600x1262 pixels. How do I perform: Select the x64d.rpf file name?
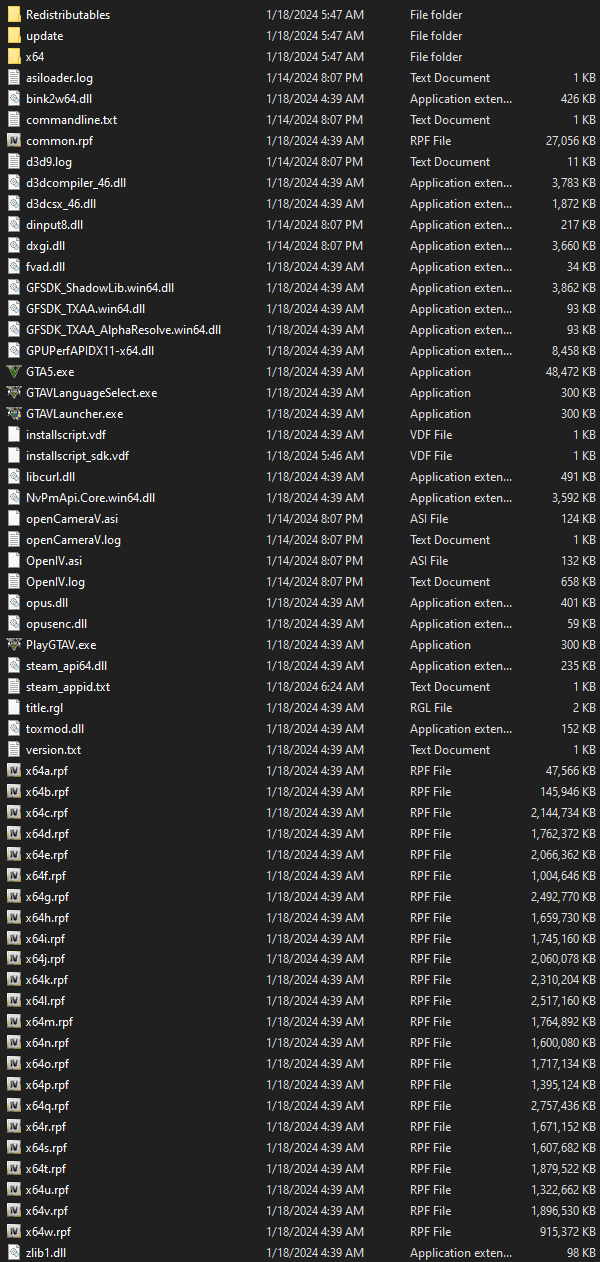(48, 834)
